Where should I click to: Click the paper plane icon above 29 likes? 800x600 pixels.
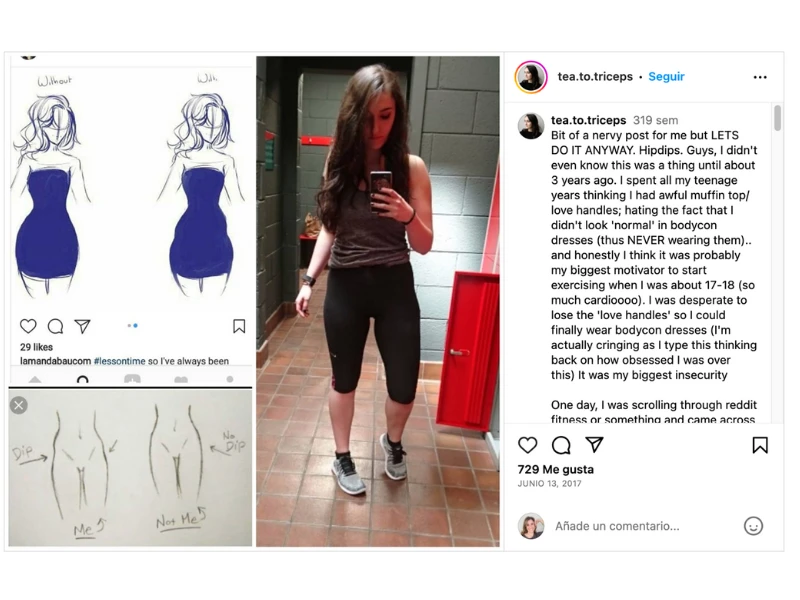click(x=82, y=326)
